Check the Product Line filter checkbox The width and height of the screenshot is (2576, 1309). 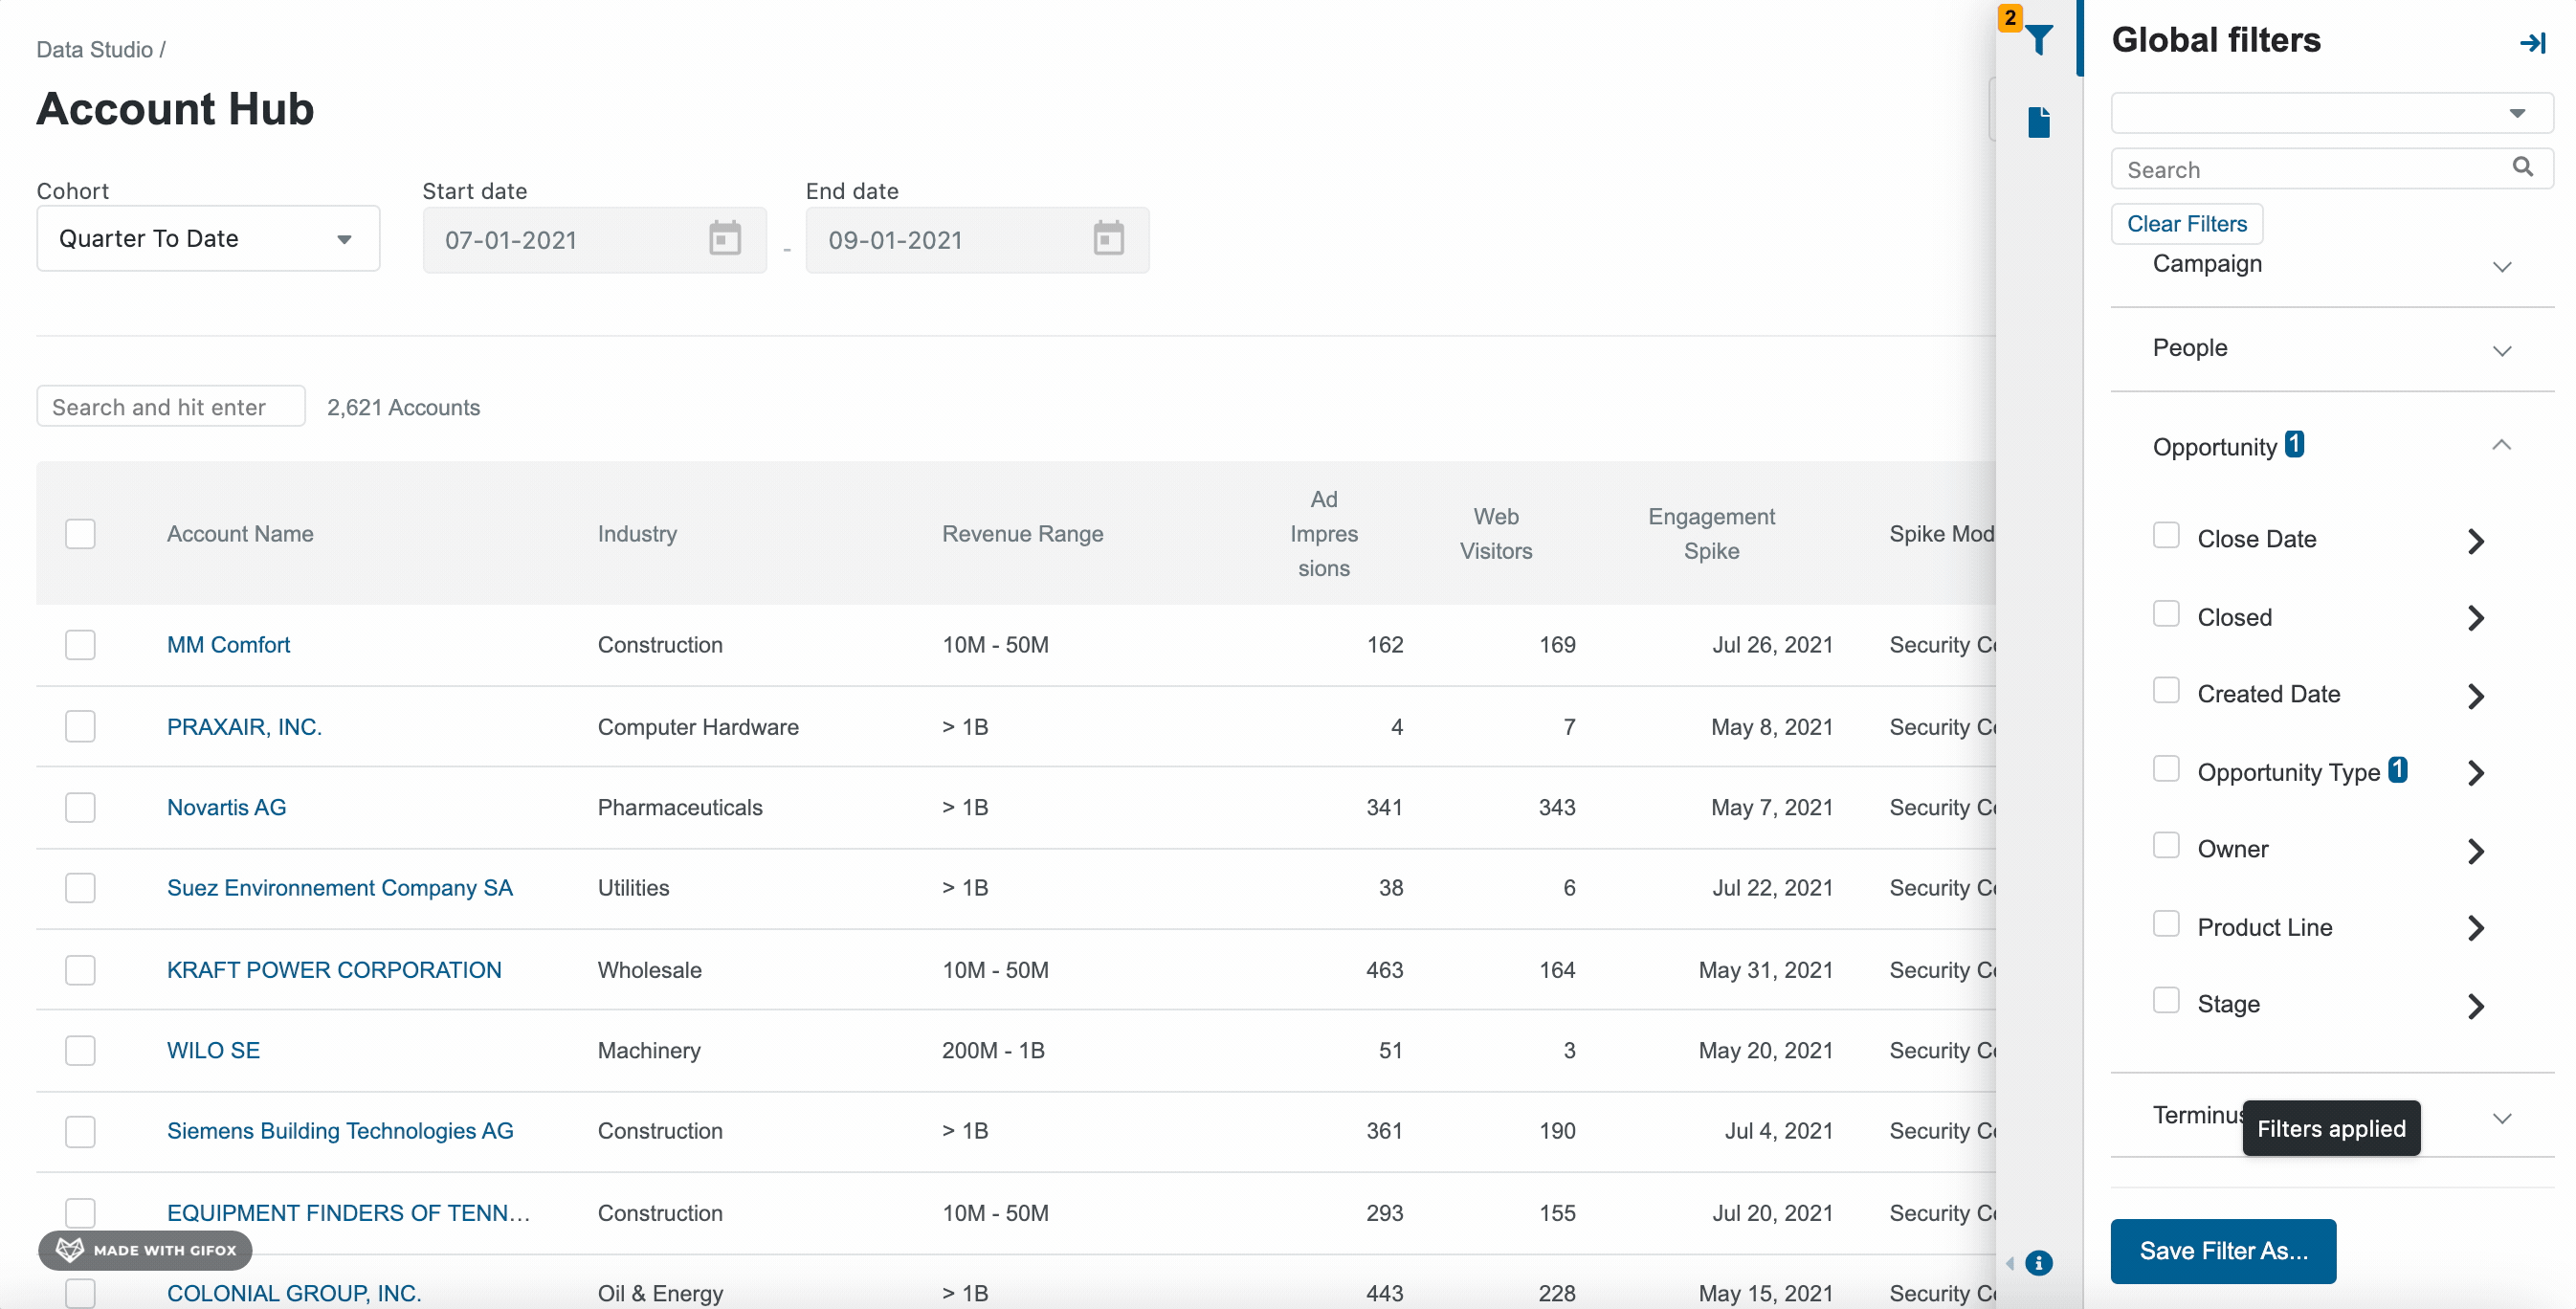point(2166,923)
